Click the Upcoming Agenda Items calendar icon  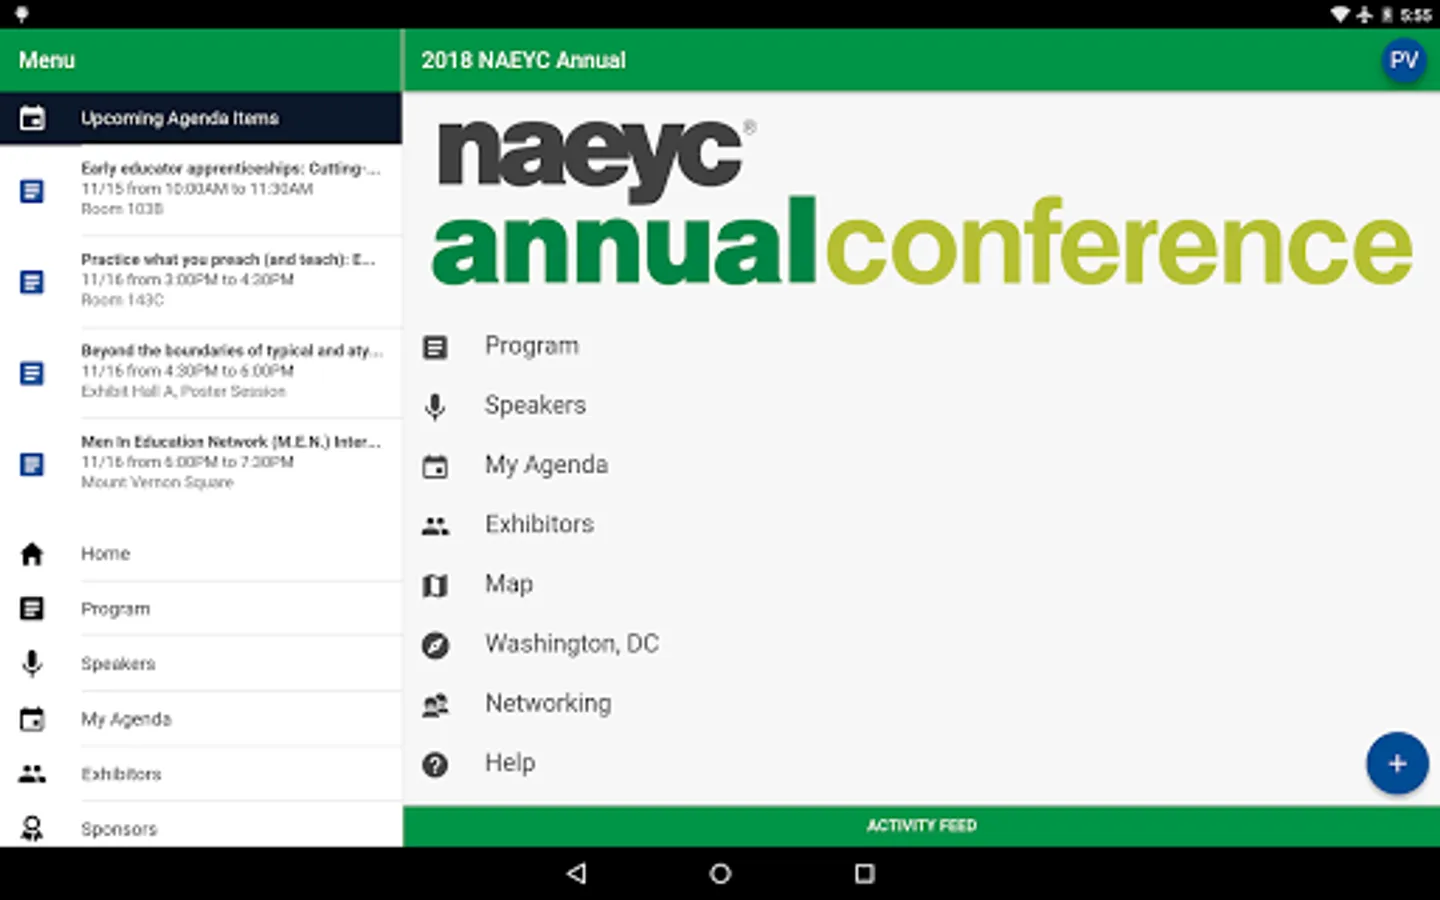tap(32, 118)
